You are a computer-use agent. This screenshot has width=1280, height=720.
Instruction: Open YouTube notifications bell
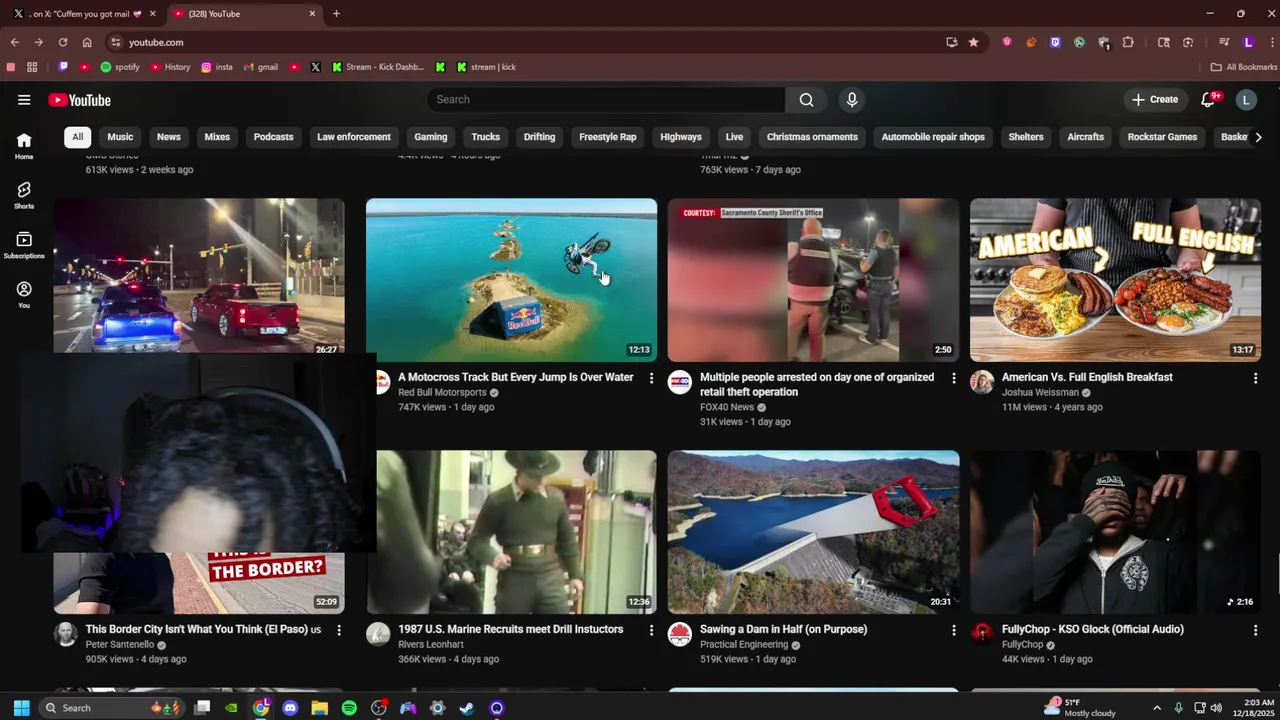(1208, 100)
